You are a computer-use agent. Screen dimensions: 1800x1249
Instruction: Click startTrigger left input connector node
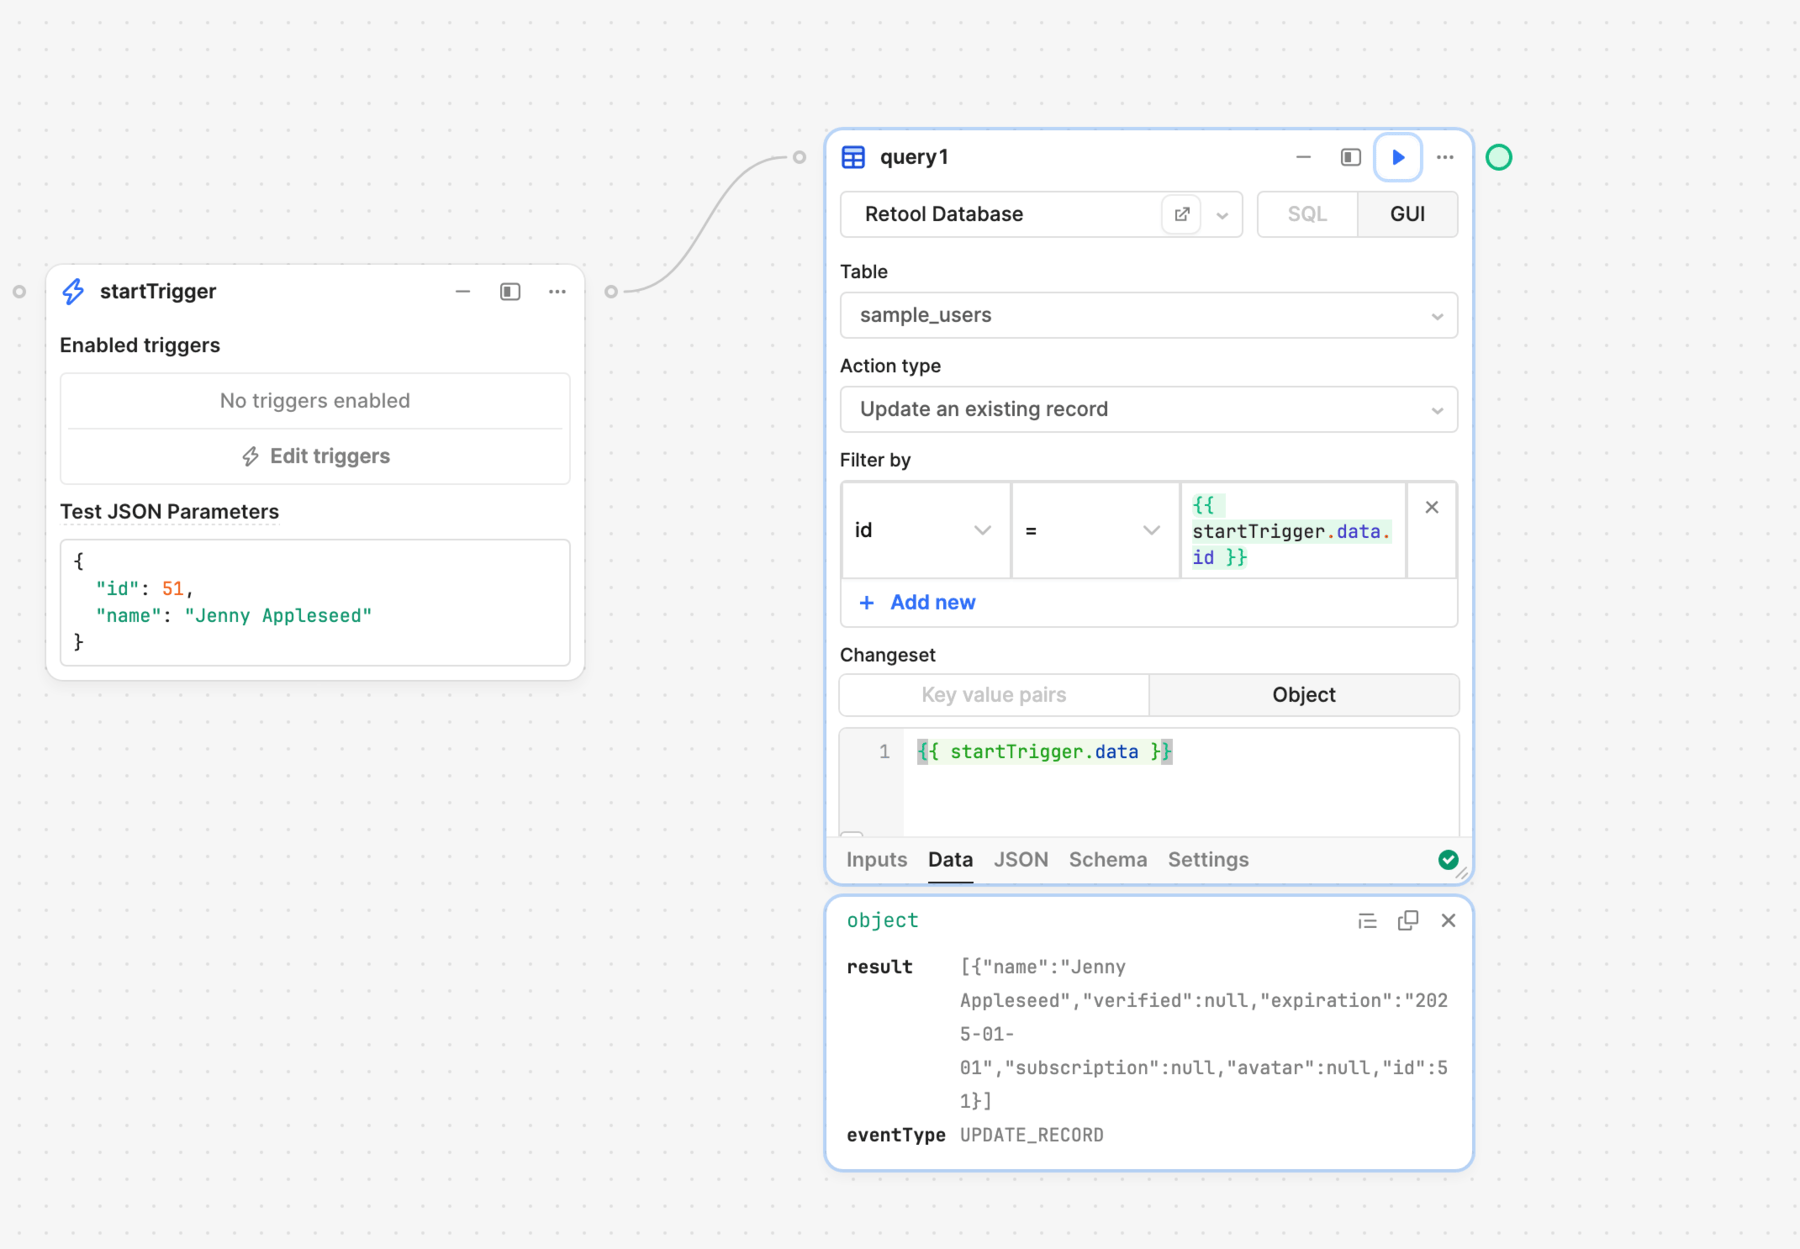[19, 292]
